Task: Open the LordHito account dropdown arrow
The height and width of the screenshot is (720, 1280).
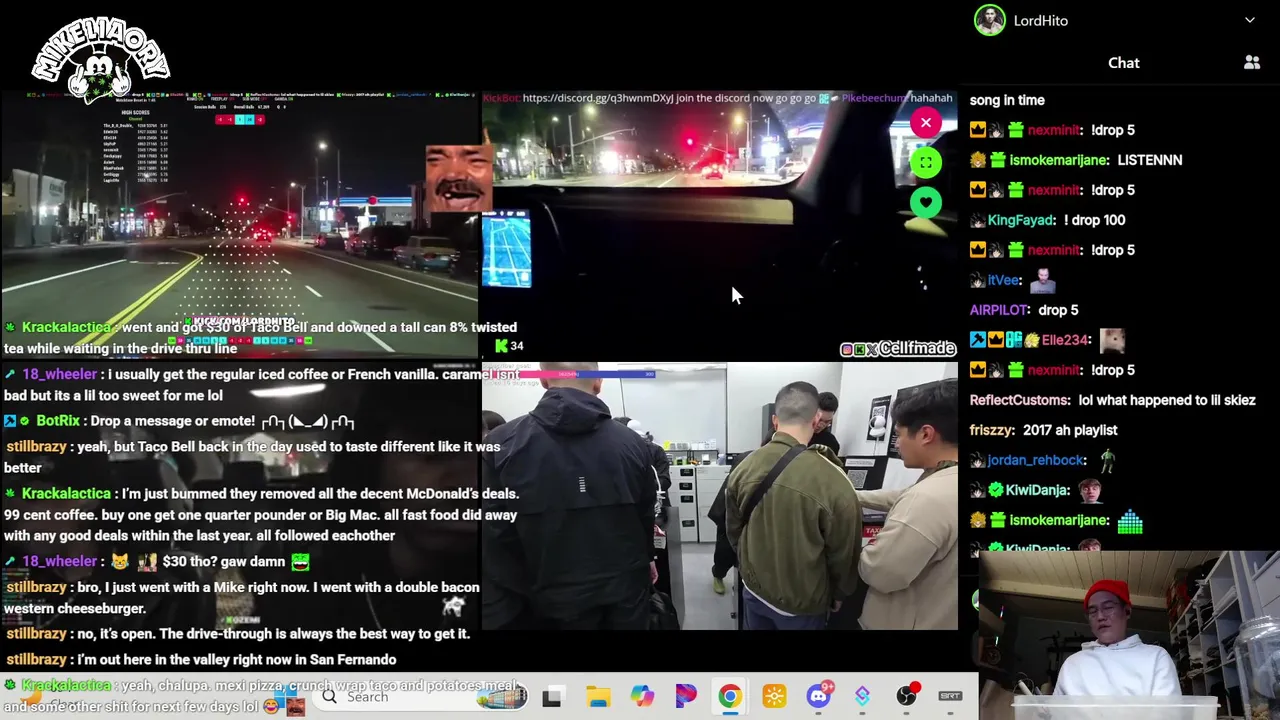Action: [1249, 20]
